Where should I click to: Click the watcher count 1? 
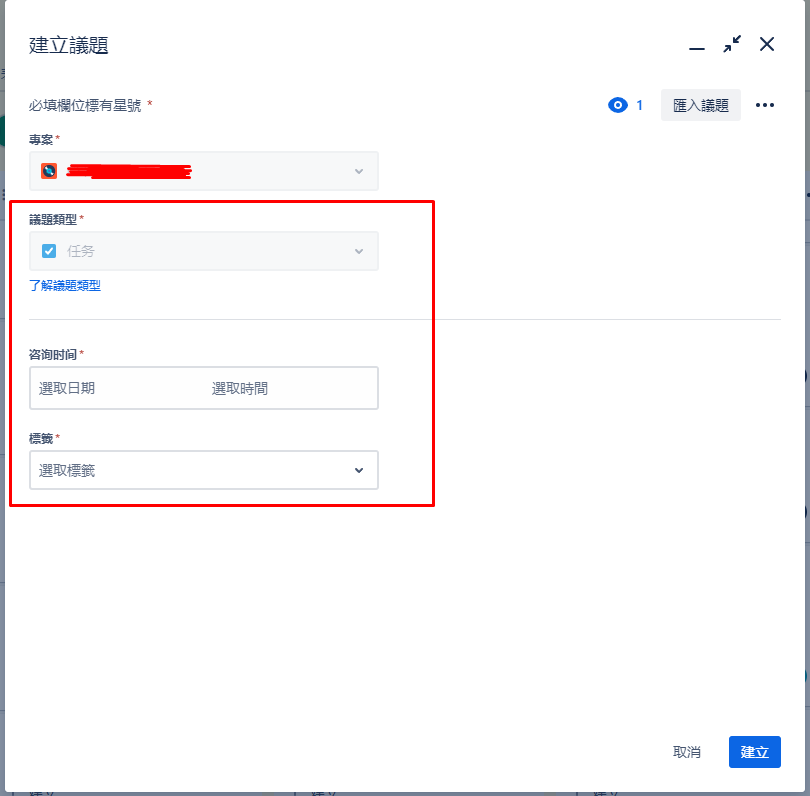(640, 105)
